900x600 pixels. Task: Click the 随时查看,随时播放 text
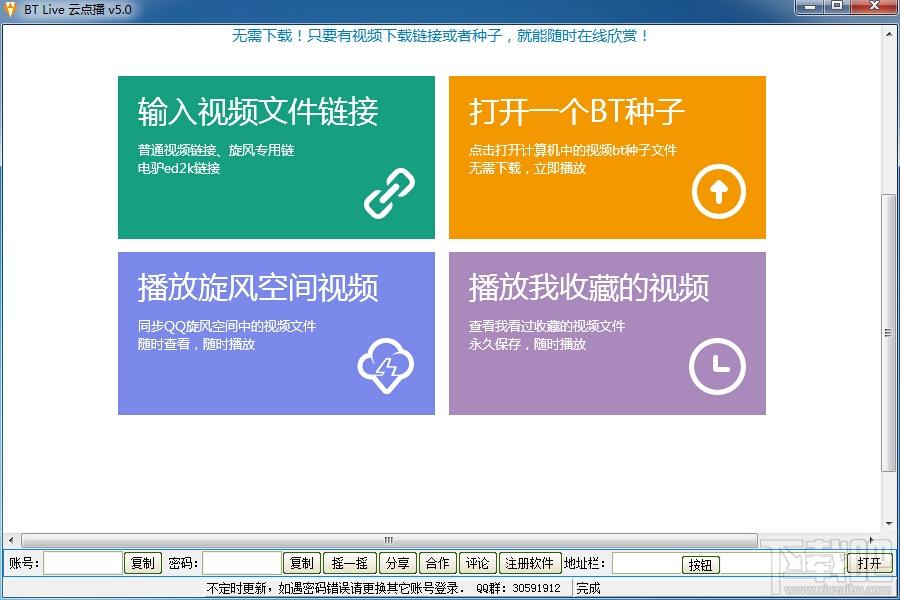point(196,344)
